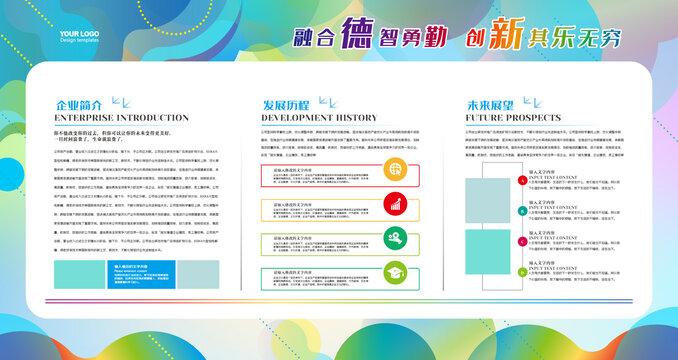This screenshot has width=678, height=360.
Task: Select the ENTERPRISE INTRODUCTION heading
Action: click(122, 118)
